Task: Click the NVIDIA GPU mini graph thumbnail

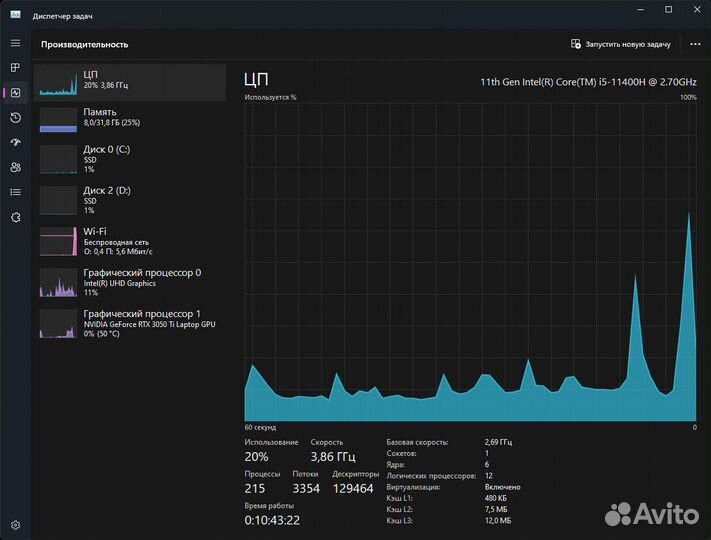Action: tap(58, 324)
